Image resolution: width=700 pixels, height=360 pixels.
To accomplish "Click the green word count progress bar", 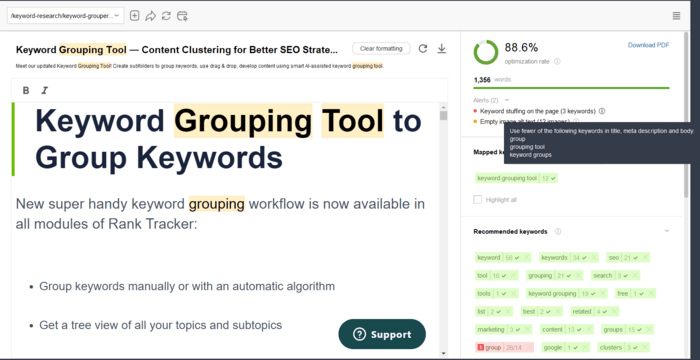I will tap(571, 88).
